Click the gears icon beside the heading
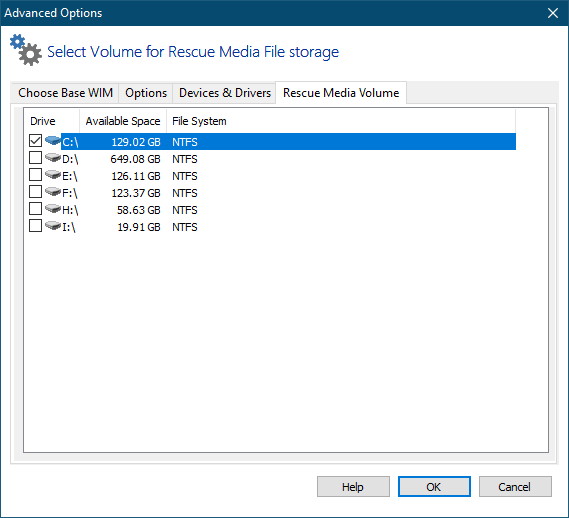569x518 pixels. [25, 50]
